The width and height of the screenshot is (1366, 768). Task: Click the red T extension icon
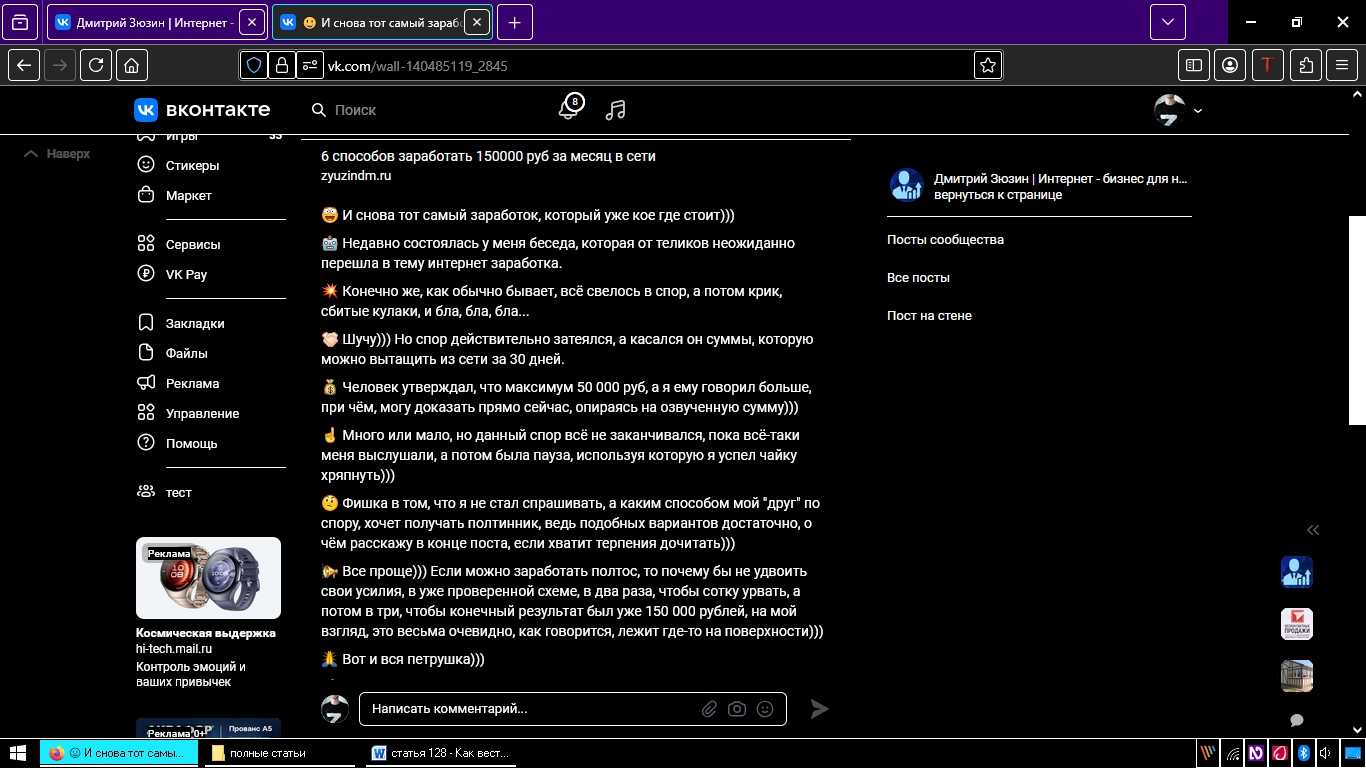1268,65
